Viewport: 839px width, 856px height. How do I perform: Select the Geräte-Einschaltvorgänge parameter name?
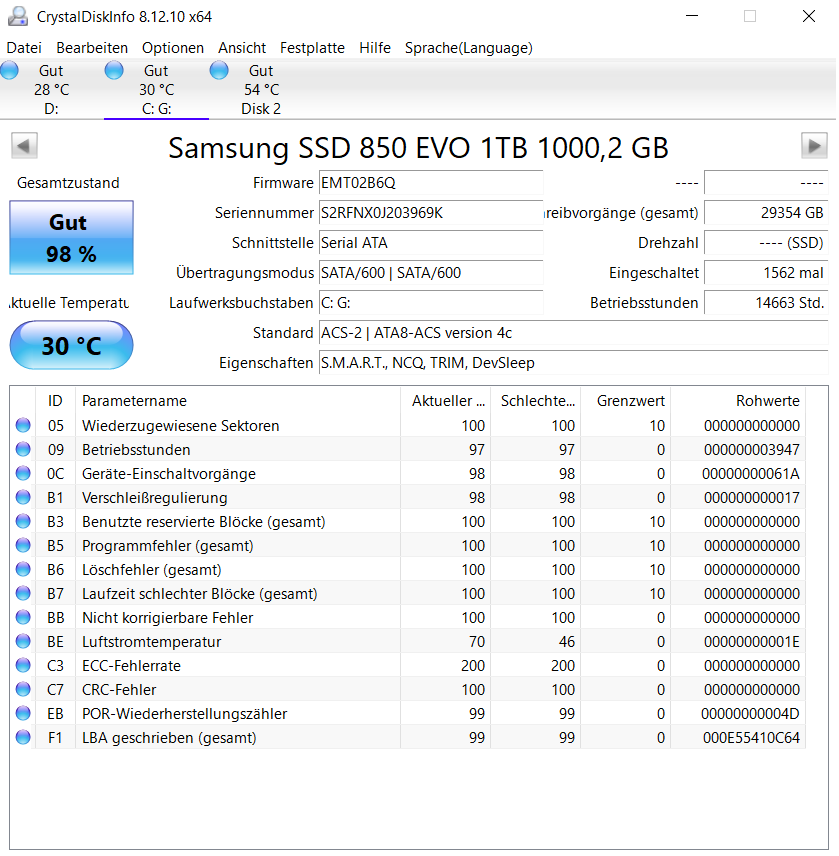(169, 473)
